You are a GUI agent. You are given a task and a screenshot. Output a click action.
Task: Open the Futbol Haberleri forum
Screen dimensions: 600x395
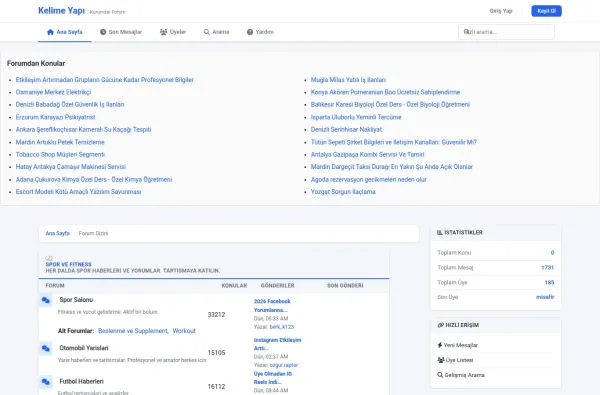point(81,381)
